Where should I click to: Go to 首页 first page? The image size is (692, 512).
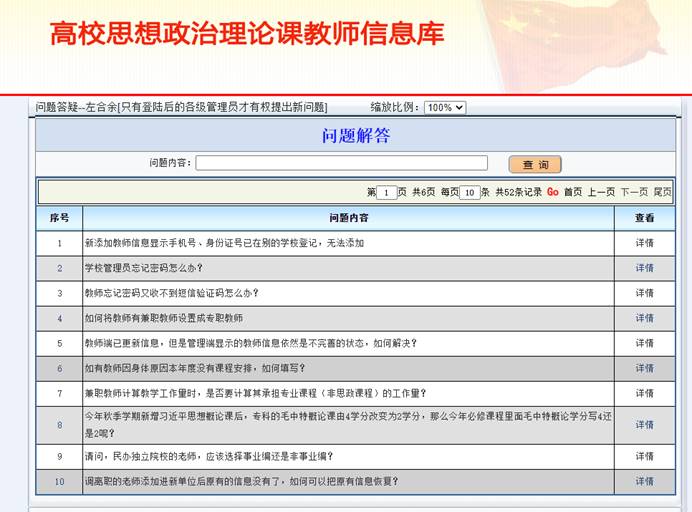point(573,192)
